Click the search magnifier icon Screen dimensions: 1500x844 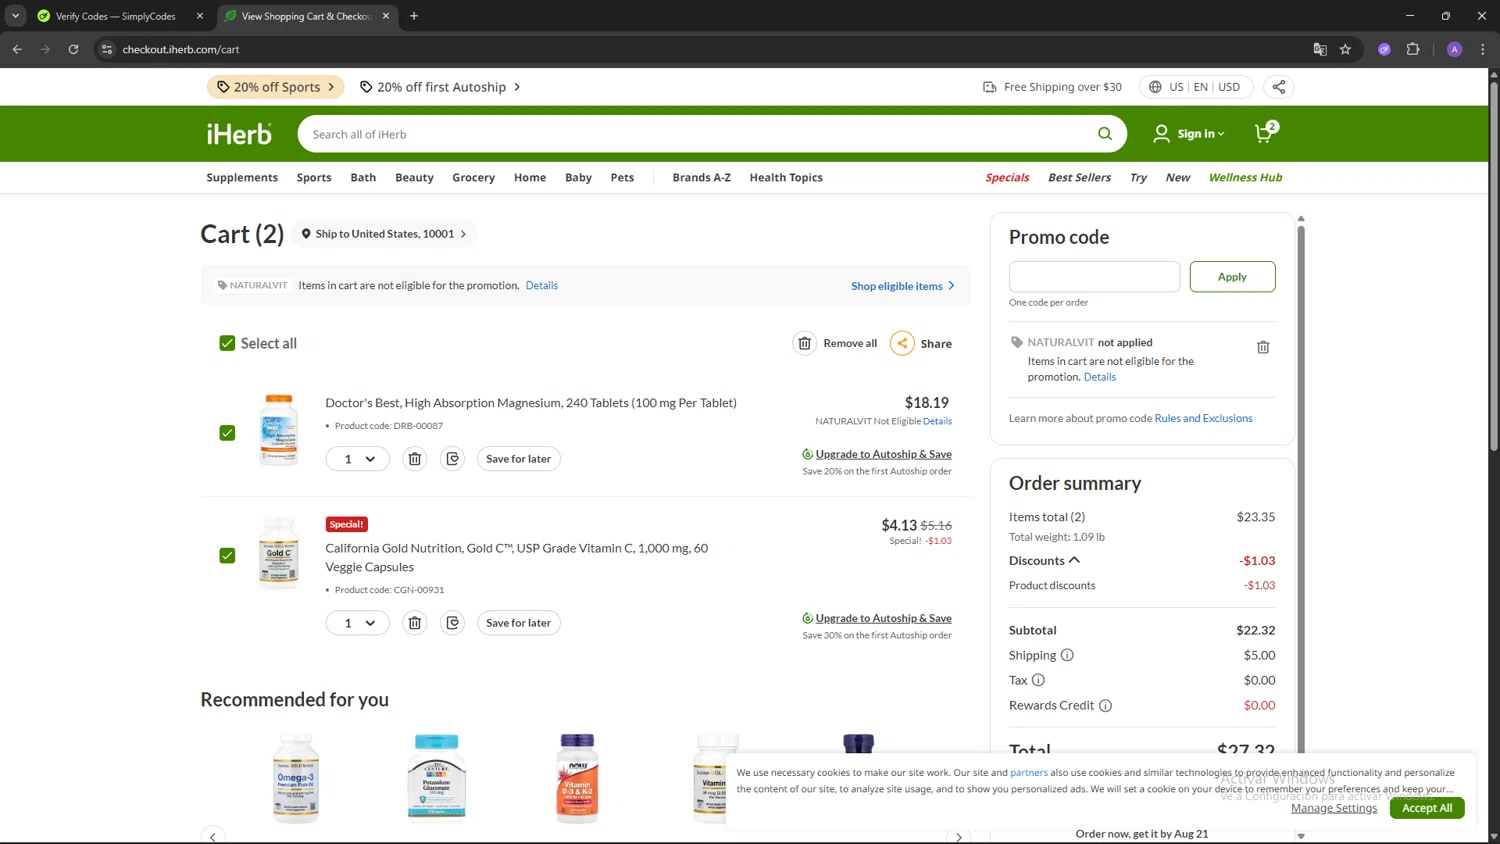(1105, 134)
